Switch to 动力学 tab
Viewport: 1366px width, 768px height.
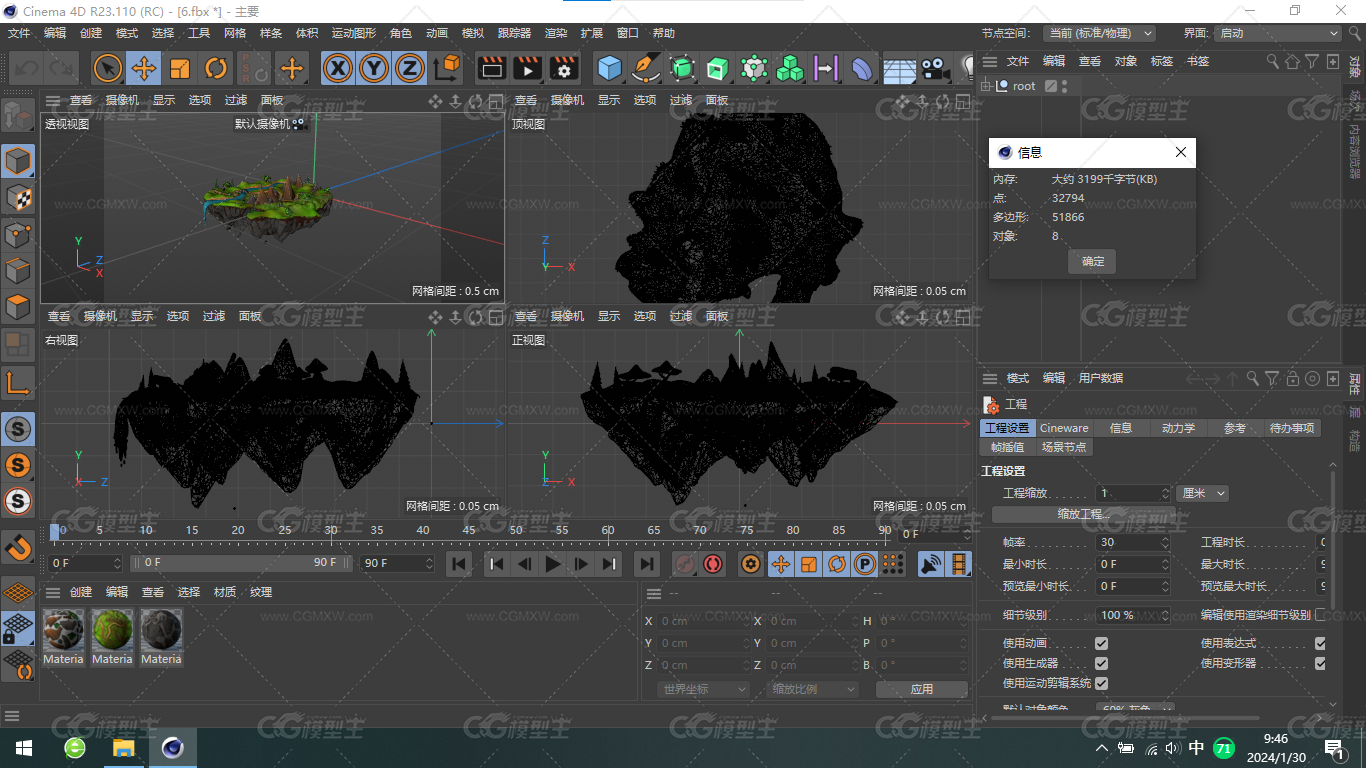pyautogui.click(x=1178, y=428)
